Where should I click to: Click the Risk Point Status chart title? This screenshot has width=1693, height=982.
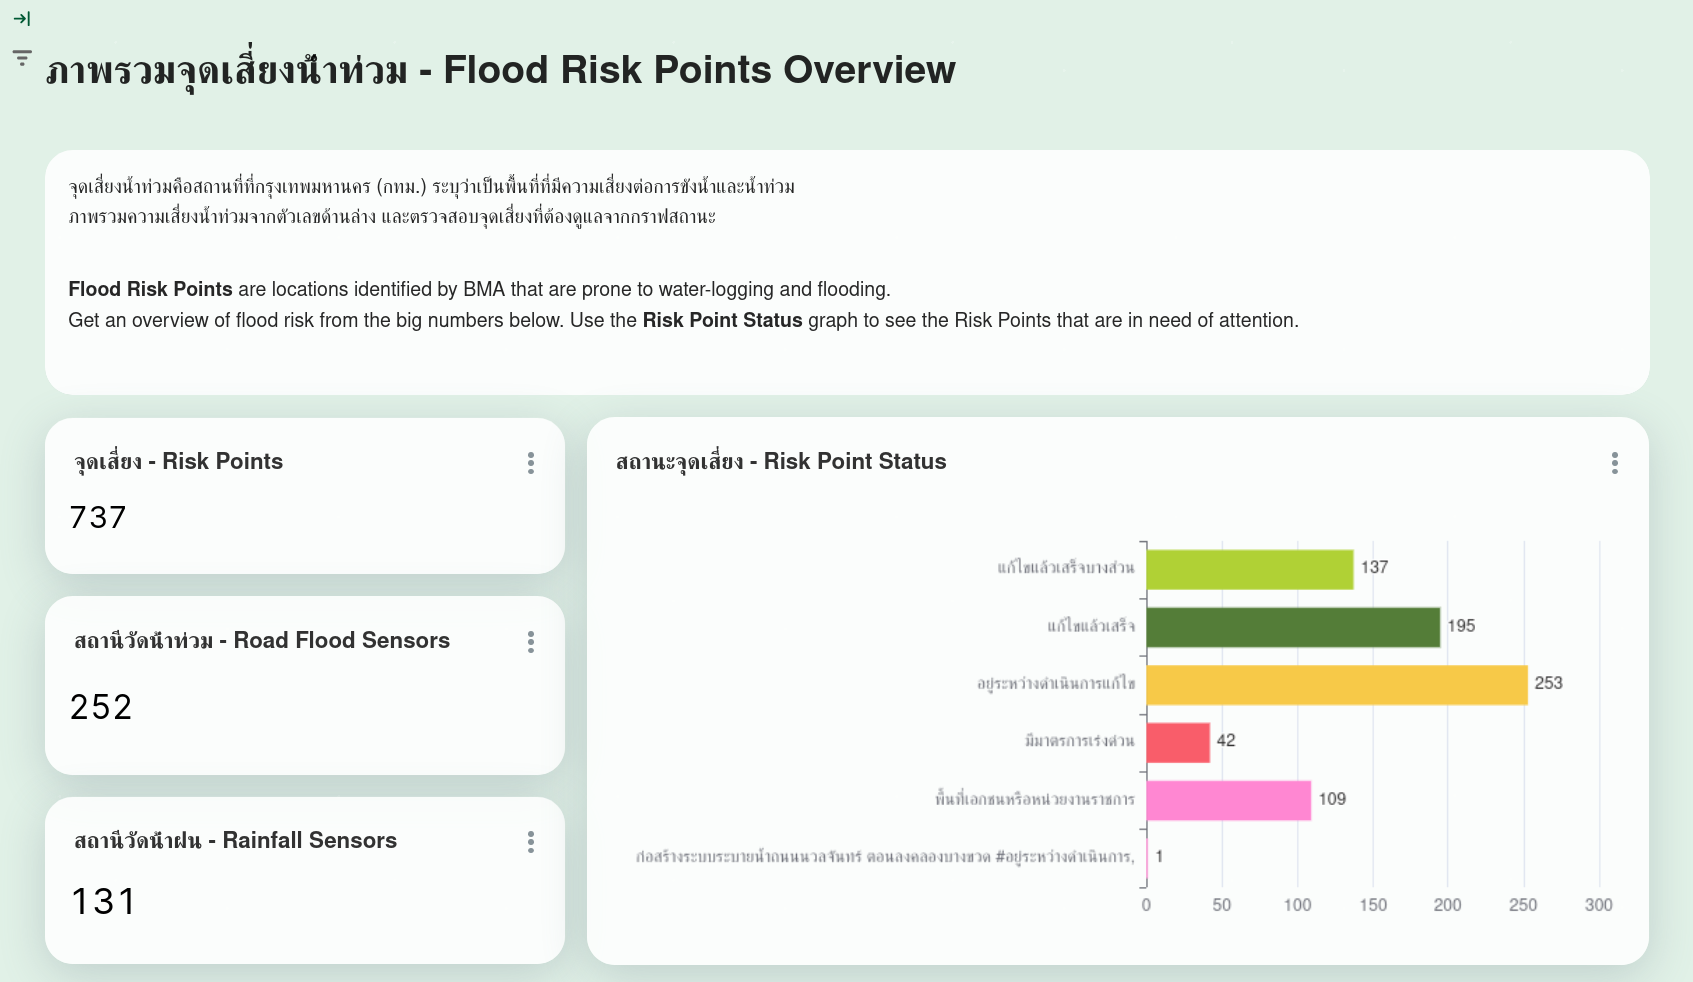pyautogui.click(x=781, y=462)
